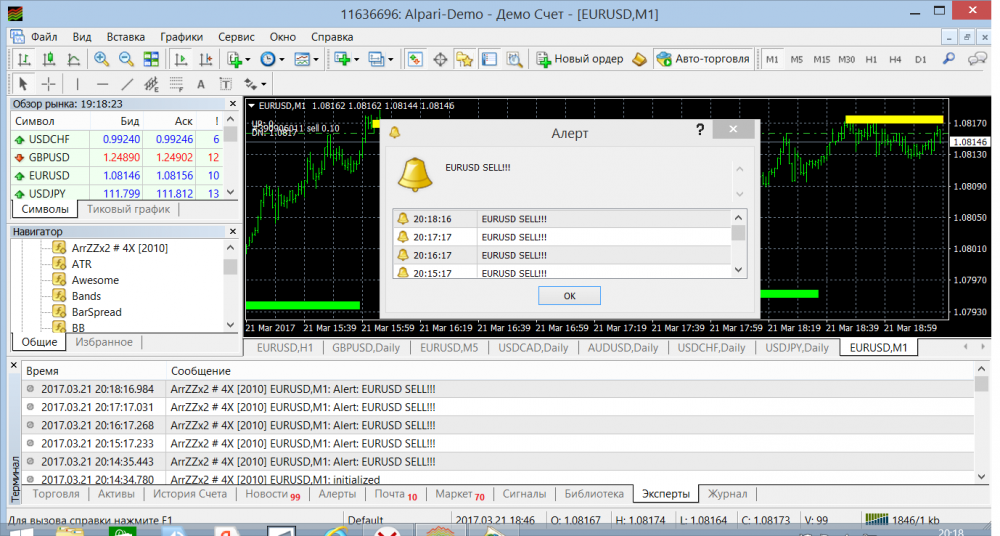Select the arrow cursor tool
The width and height of the screenshot is (1000, 536).
tap(23, 84)
